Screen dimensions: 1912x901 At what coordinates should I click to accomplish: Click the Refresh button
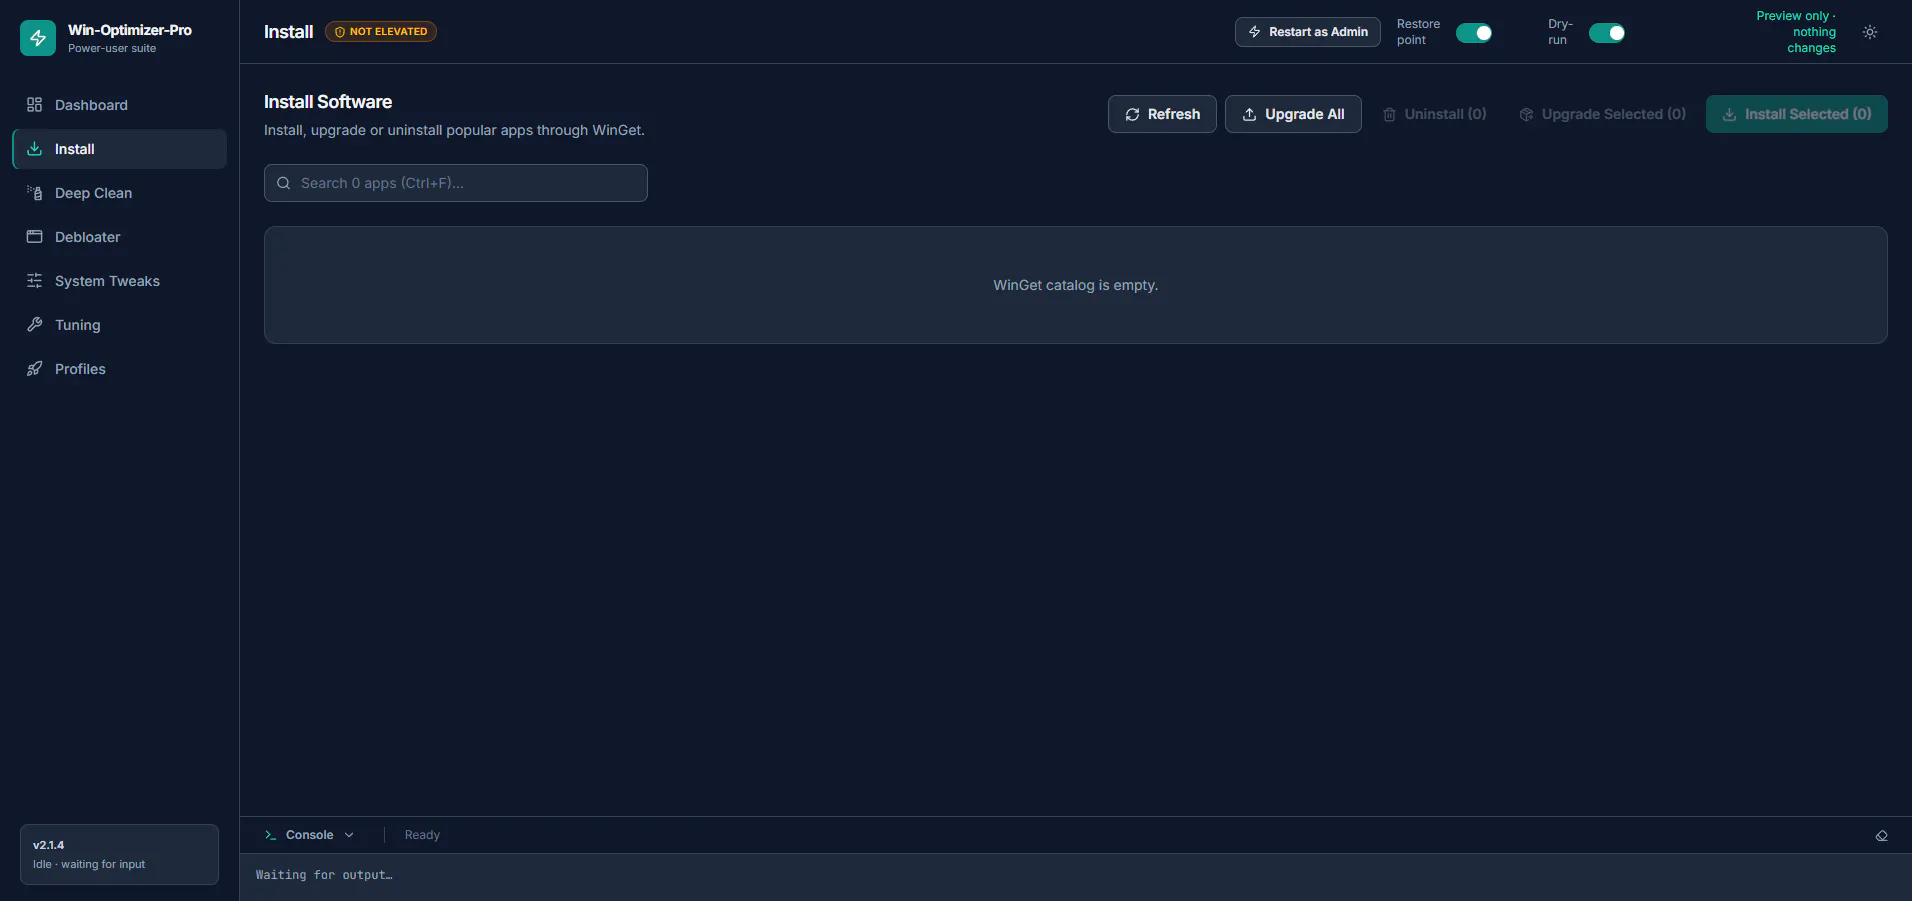(x=1162, y=114)
